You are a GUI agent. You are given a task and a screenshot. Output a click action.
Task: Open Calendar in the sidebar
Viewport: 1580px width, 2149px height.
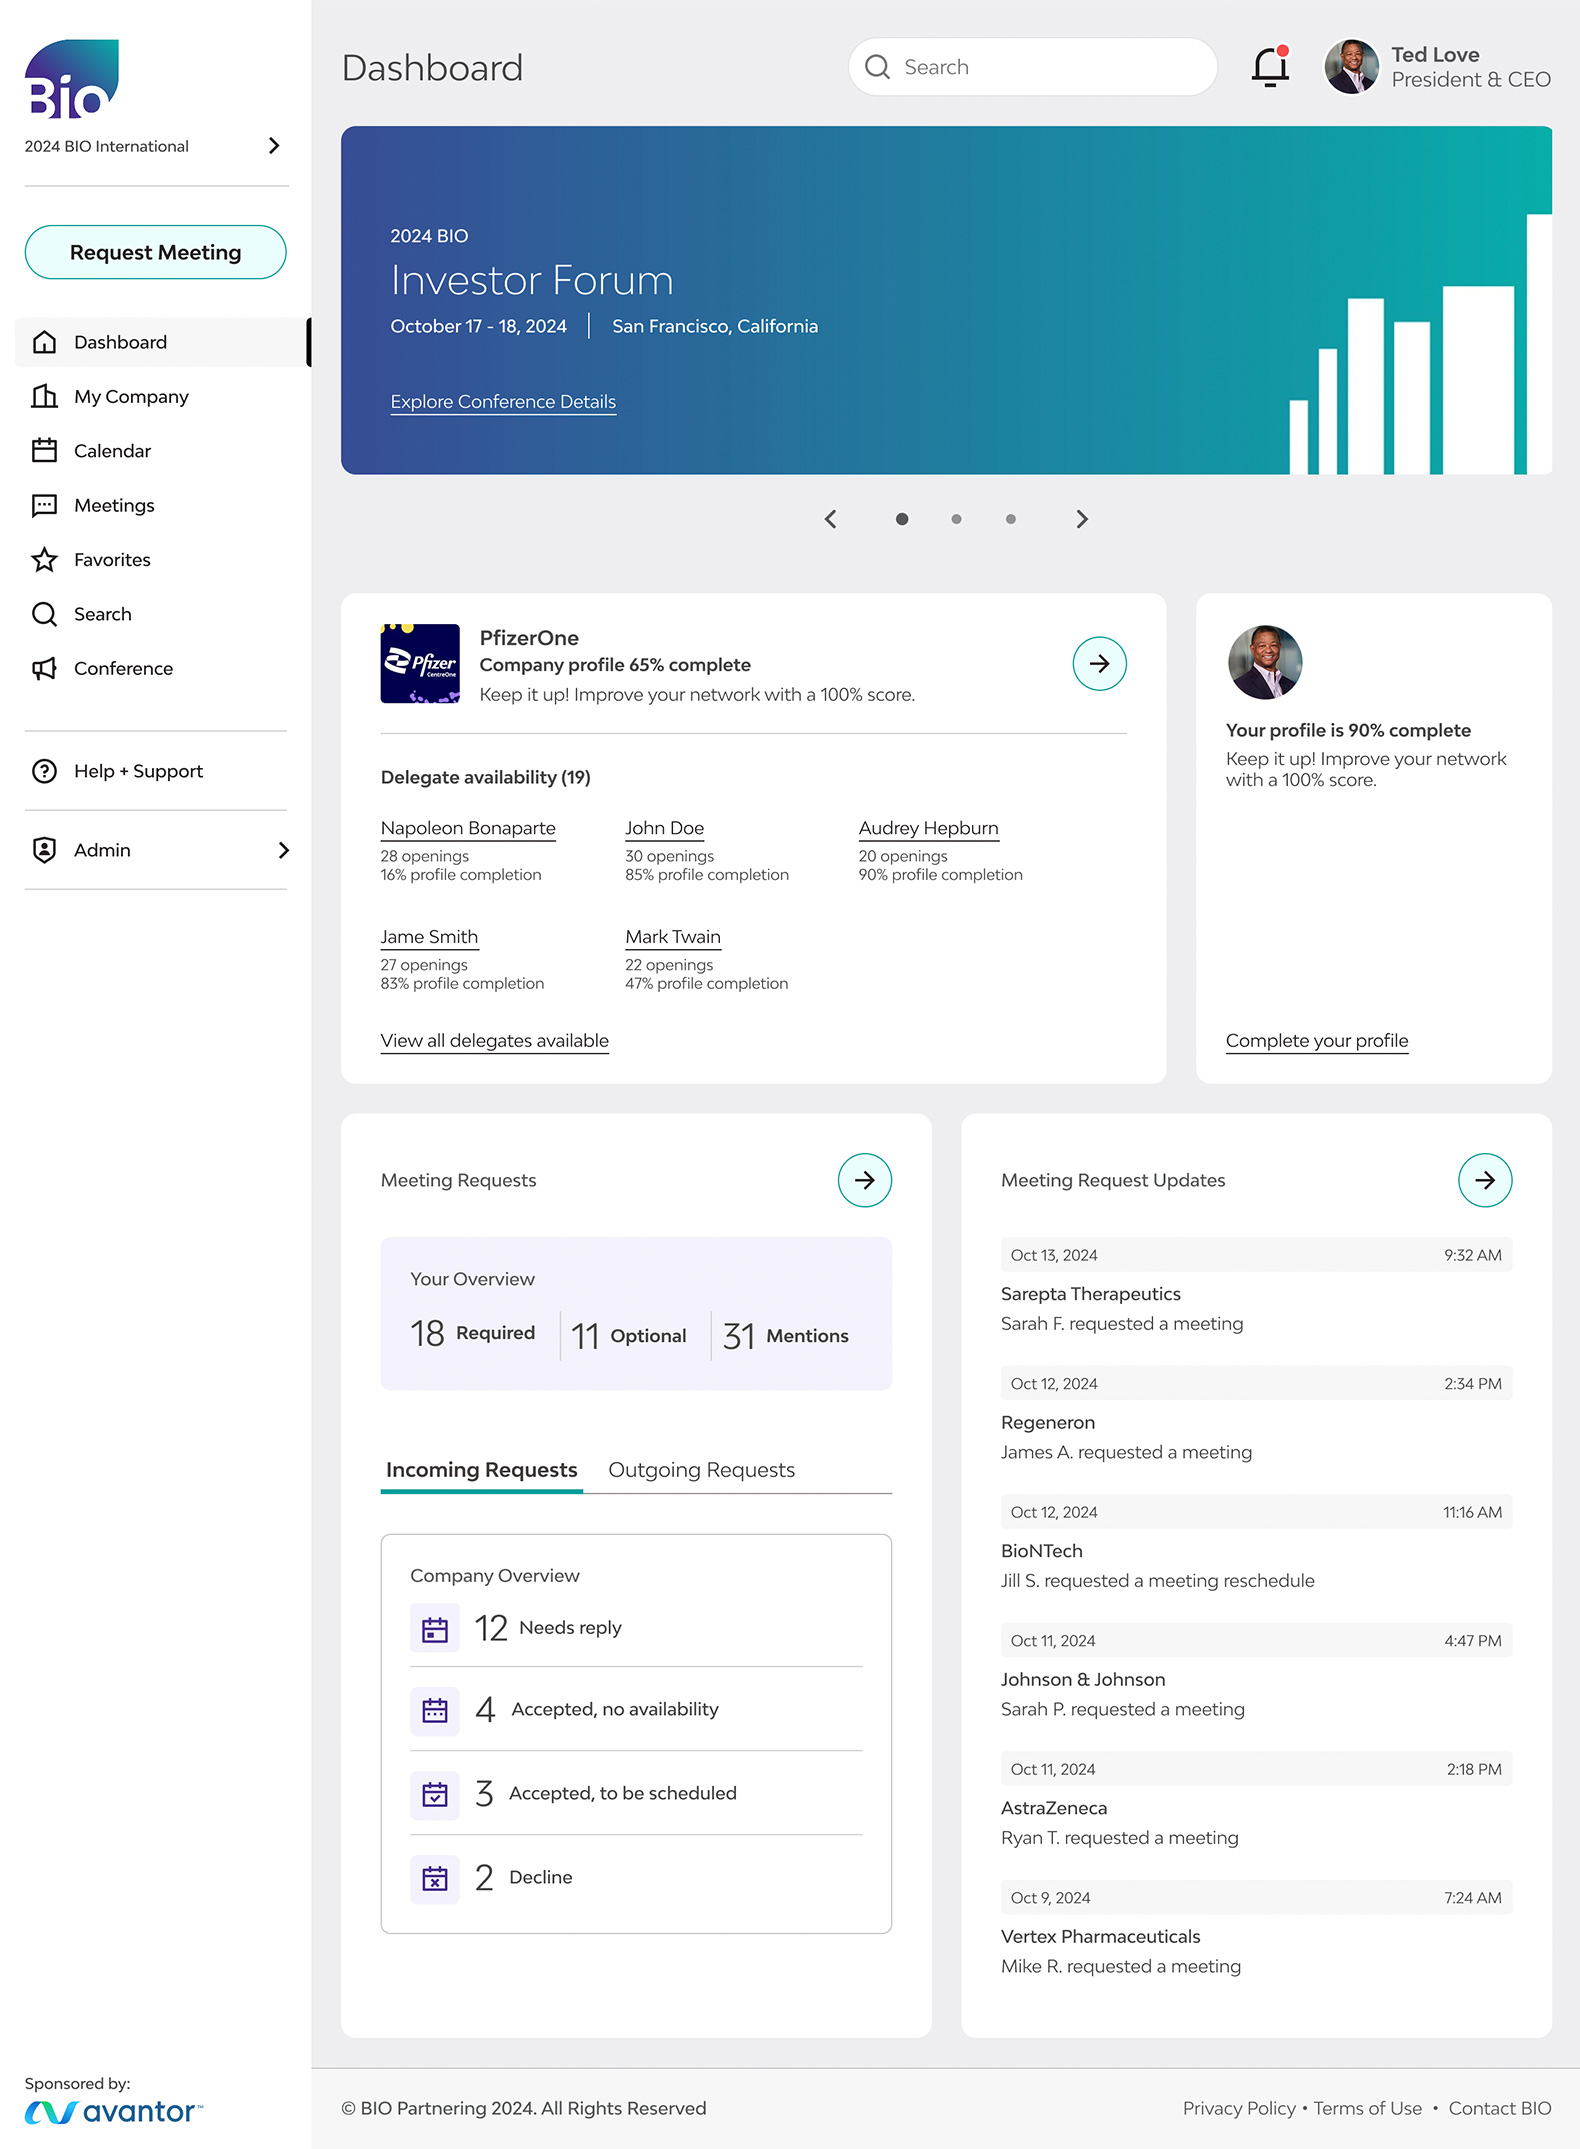click(x=112, y=451)
